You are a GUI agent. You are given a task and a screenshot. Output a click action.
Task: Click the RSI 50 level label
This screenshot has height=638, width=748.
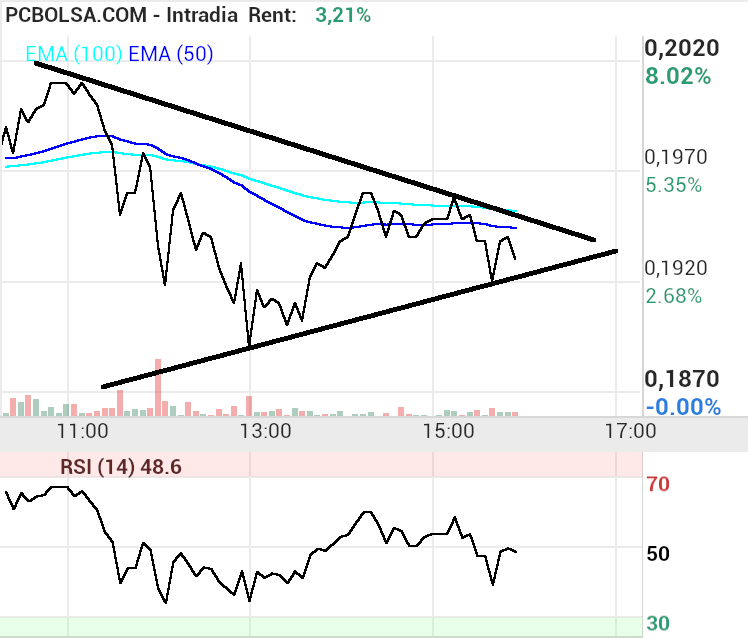[x=658, y=554]
